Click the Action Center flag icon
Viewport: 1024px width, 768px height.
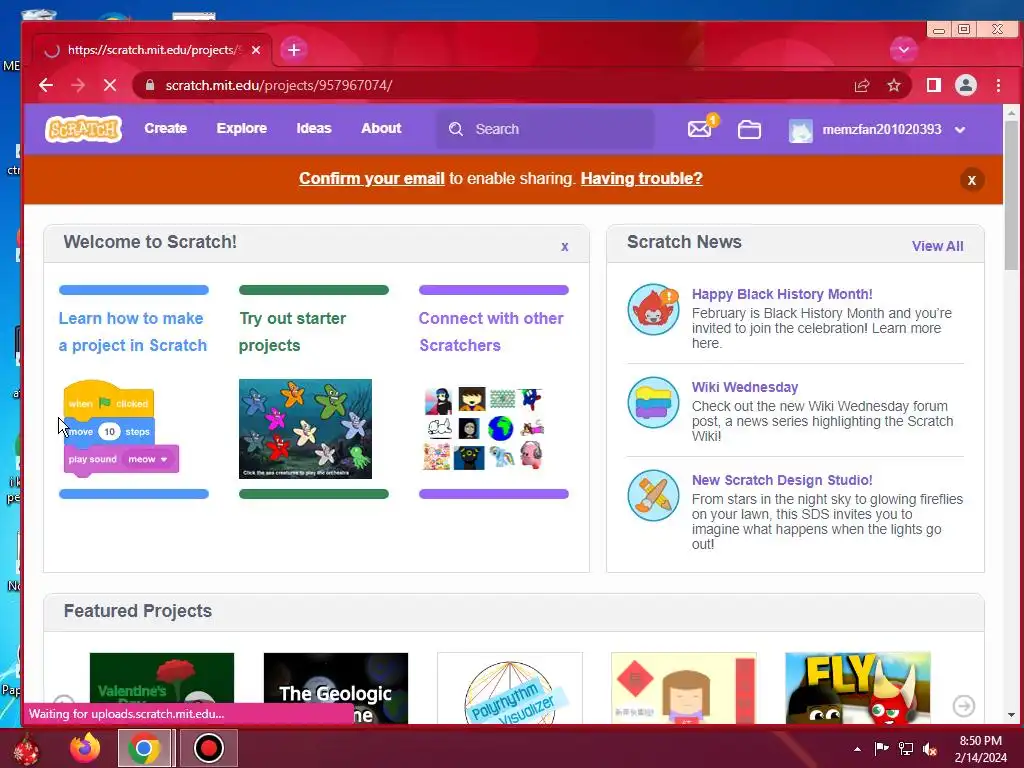[x=882, y=748]
